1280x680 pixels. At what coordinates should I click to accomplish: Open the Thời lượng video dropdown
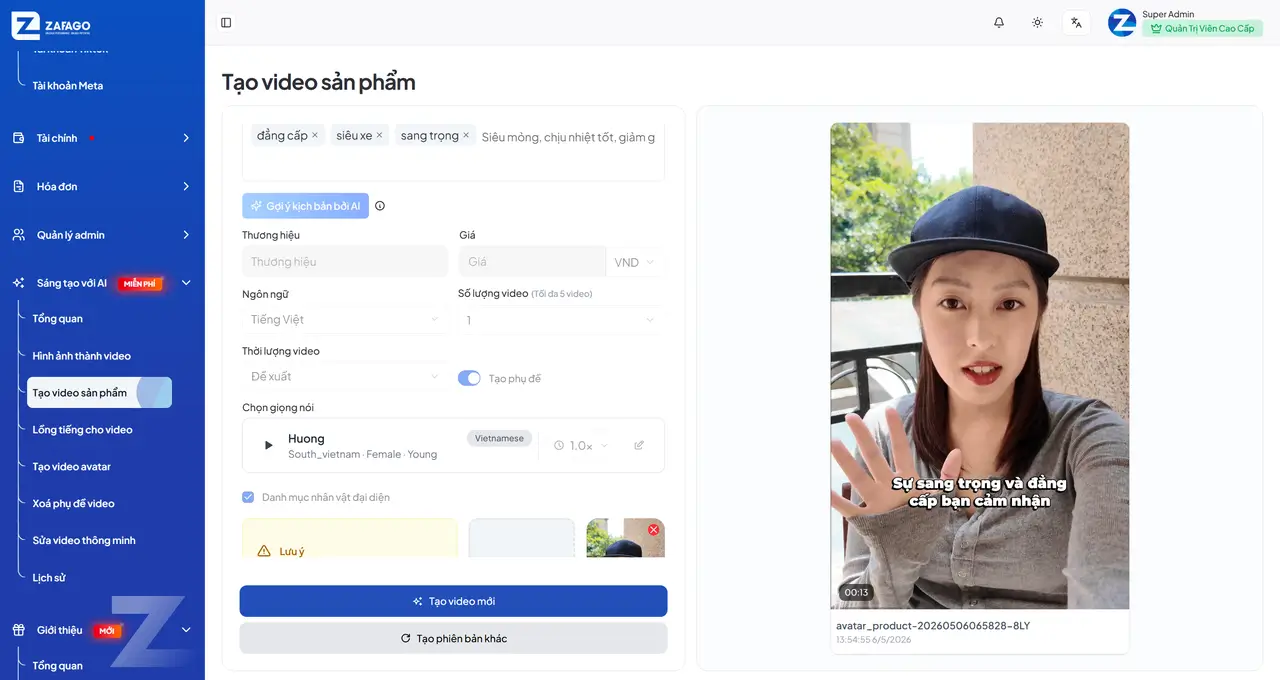tap(345, 376)
